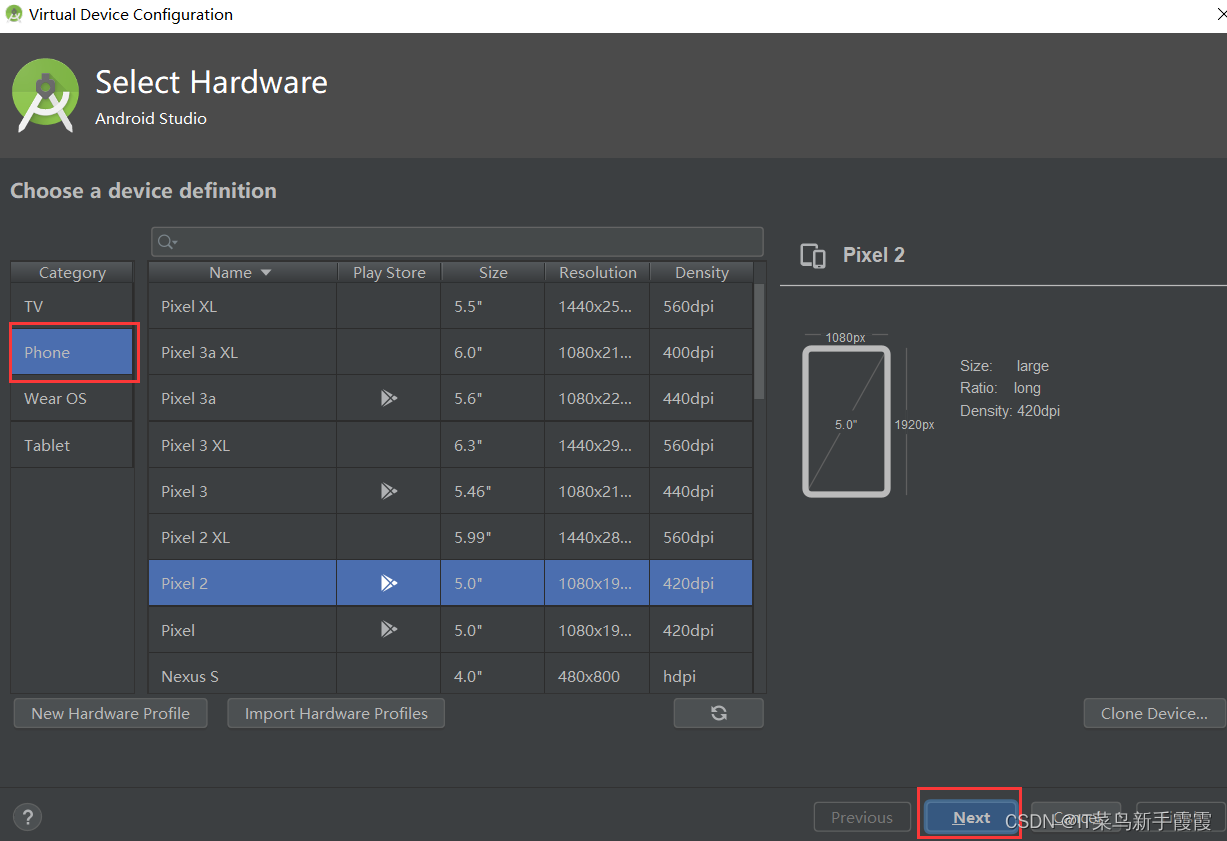
Task: Click the Size column header
Action: click(493, 272)
